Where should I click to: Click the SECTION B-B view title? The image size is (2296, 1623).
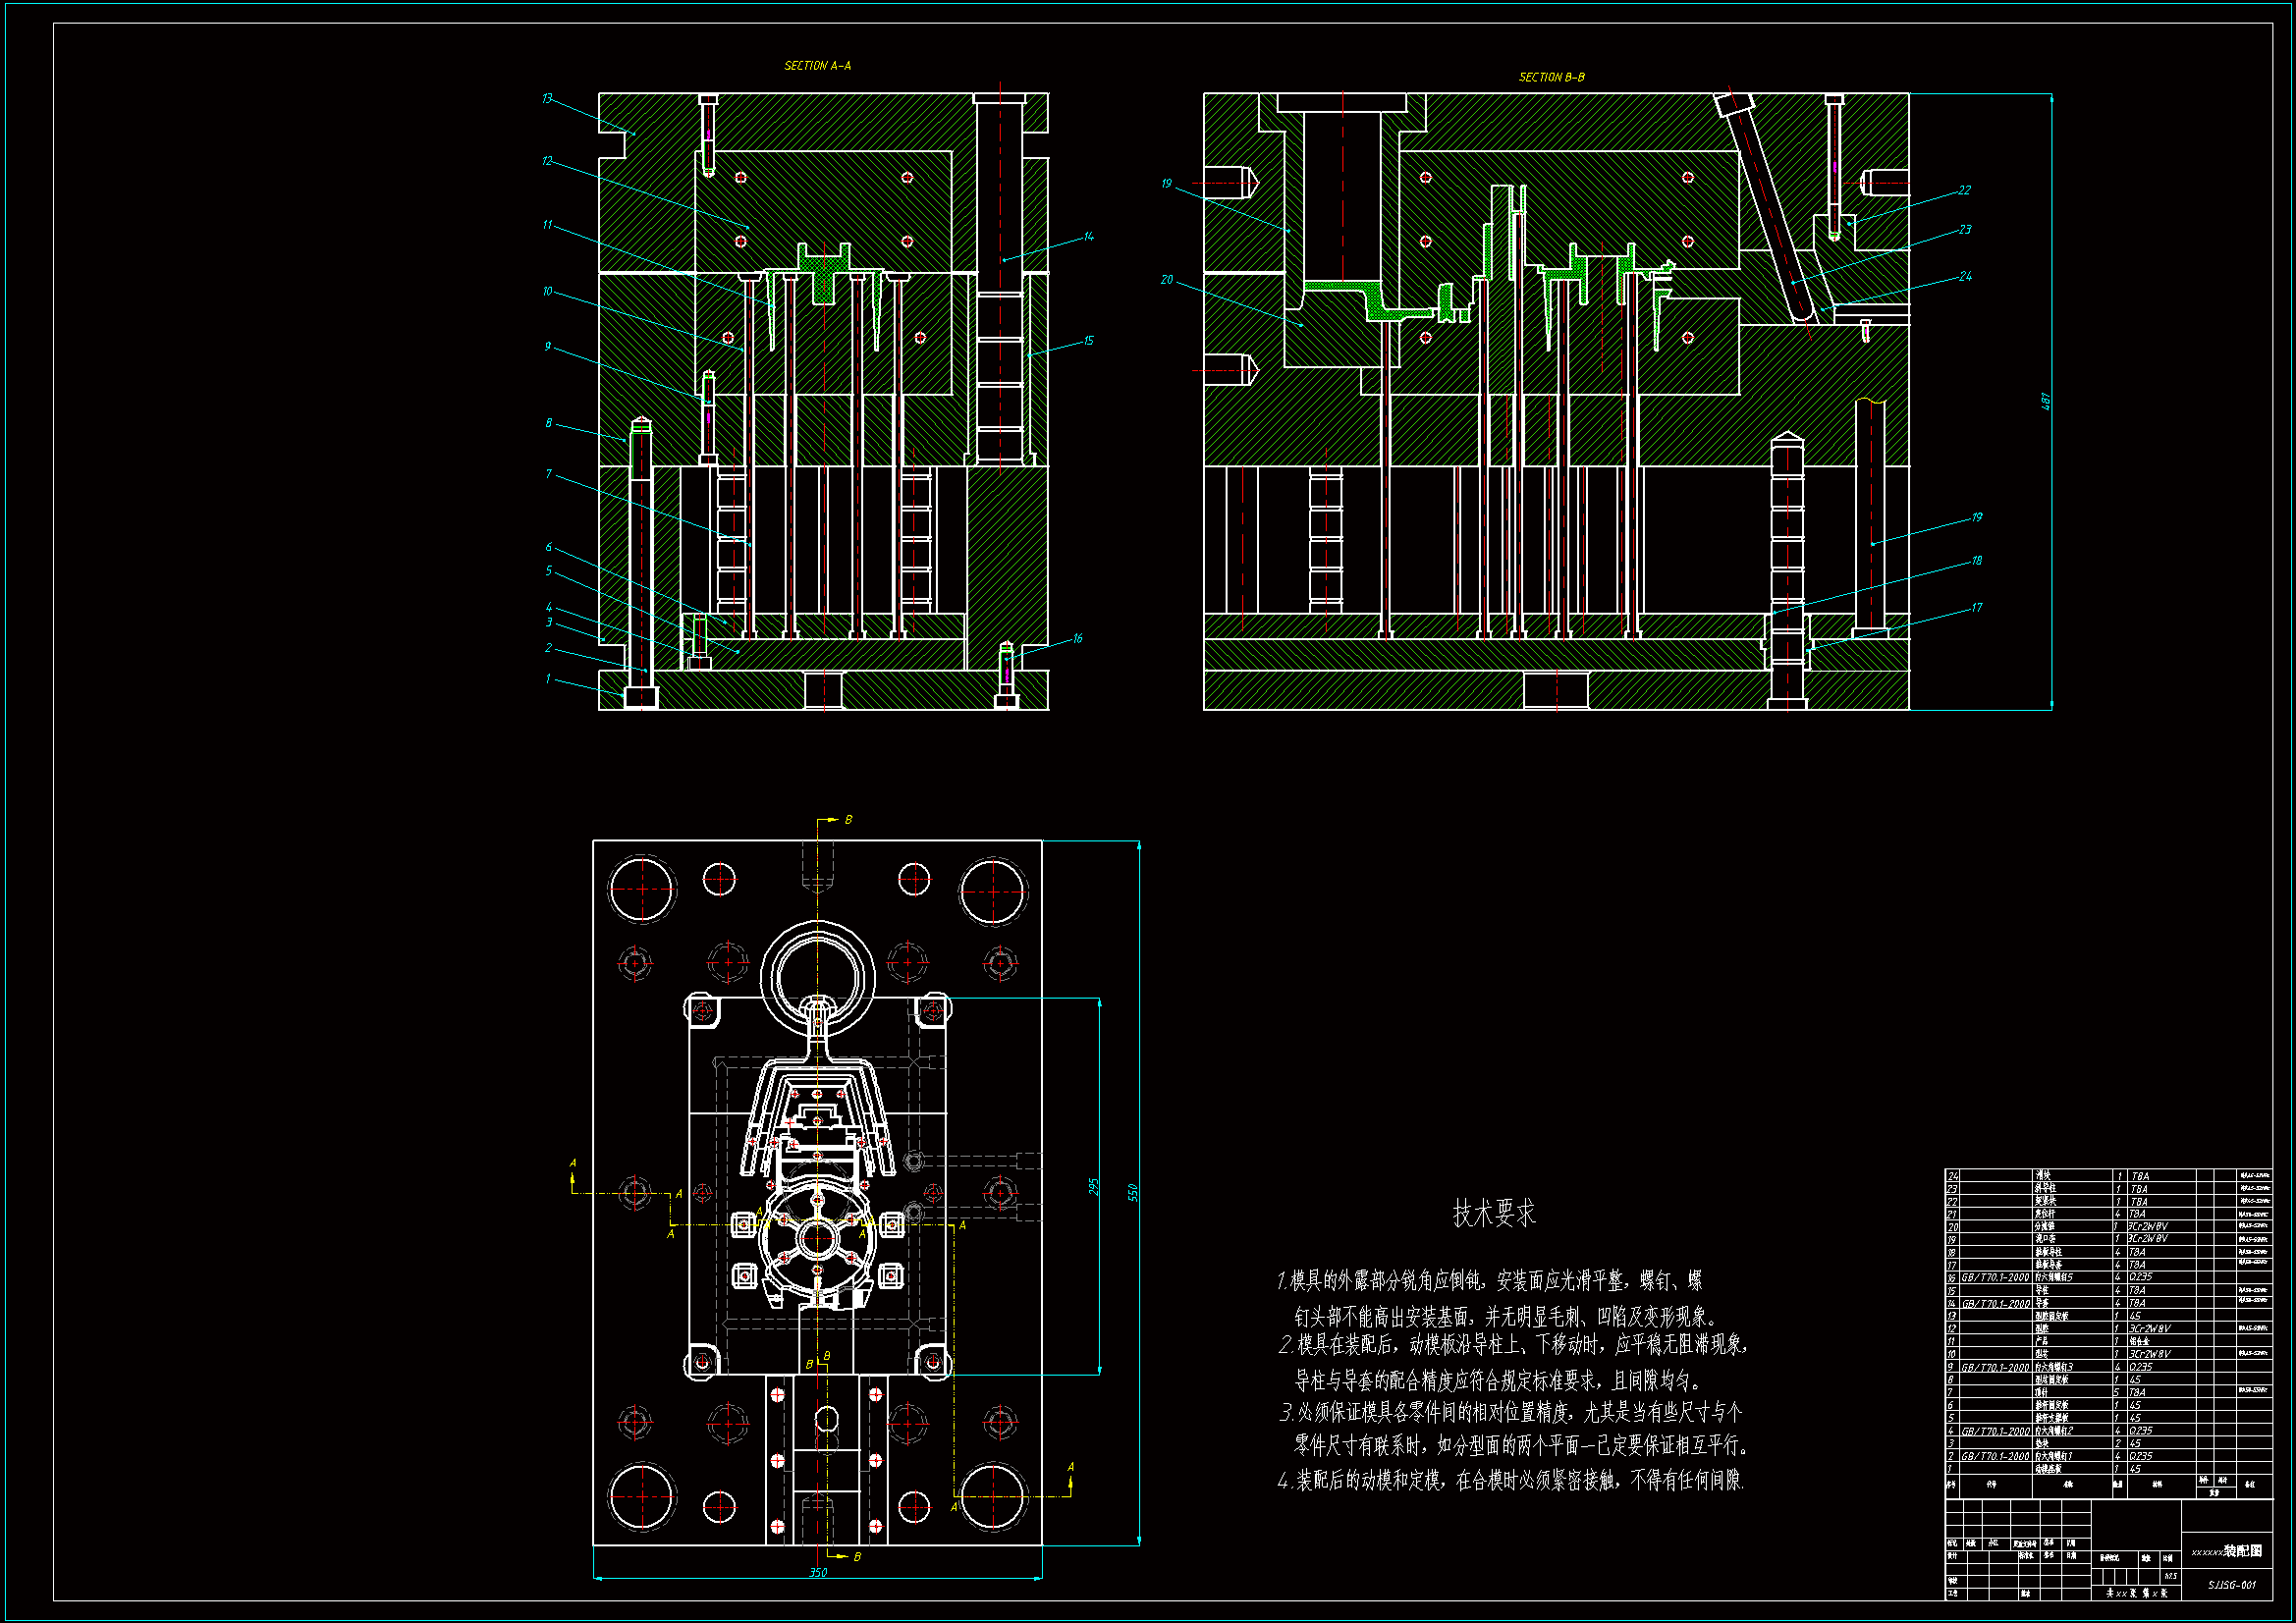[1551, 77]
